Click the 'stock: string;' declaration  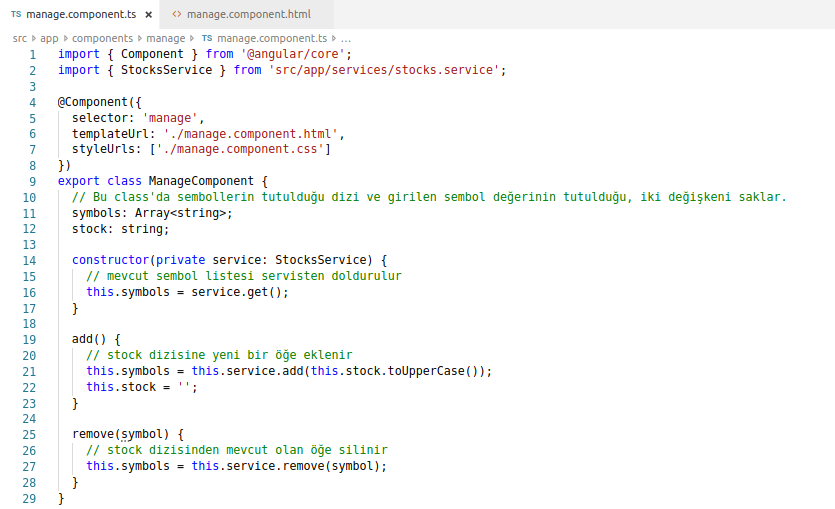tap(120, 229)
